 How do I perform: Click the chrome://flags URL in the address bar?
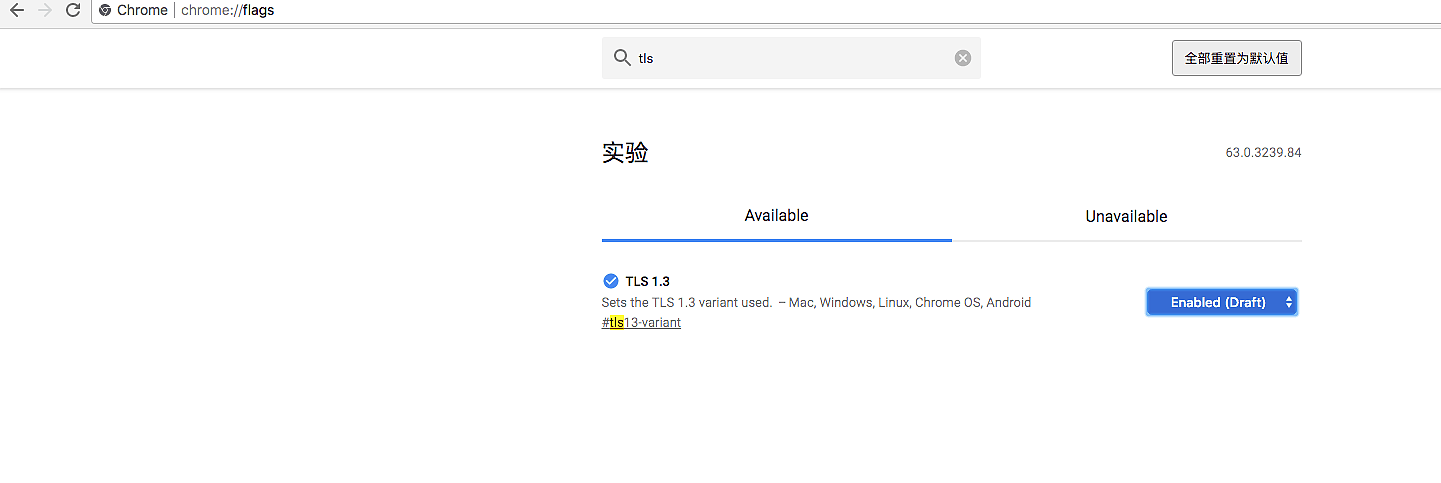227,11
